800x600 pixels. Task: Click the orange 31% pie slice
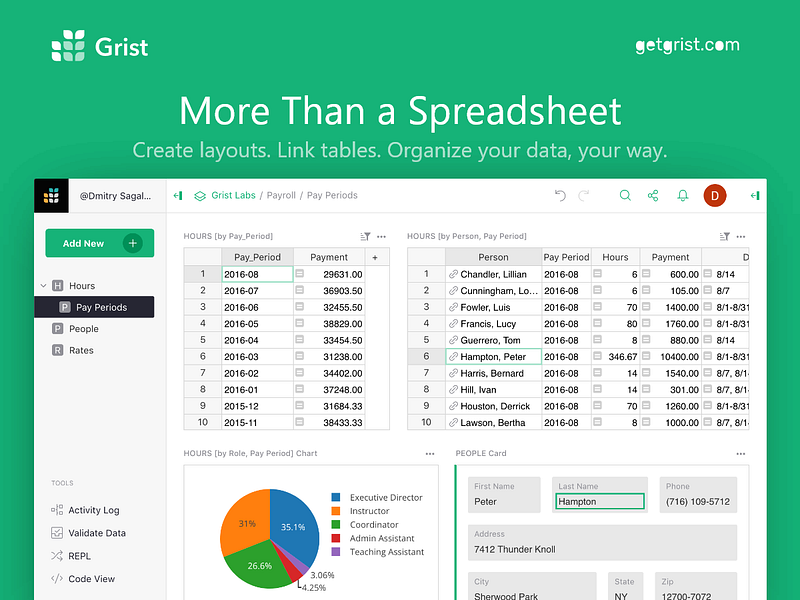click(244, 520)
